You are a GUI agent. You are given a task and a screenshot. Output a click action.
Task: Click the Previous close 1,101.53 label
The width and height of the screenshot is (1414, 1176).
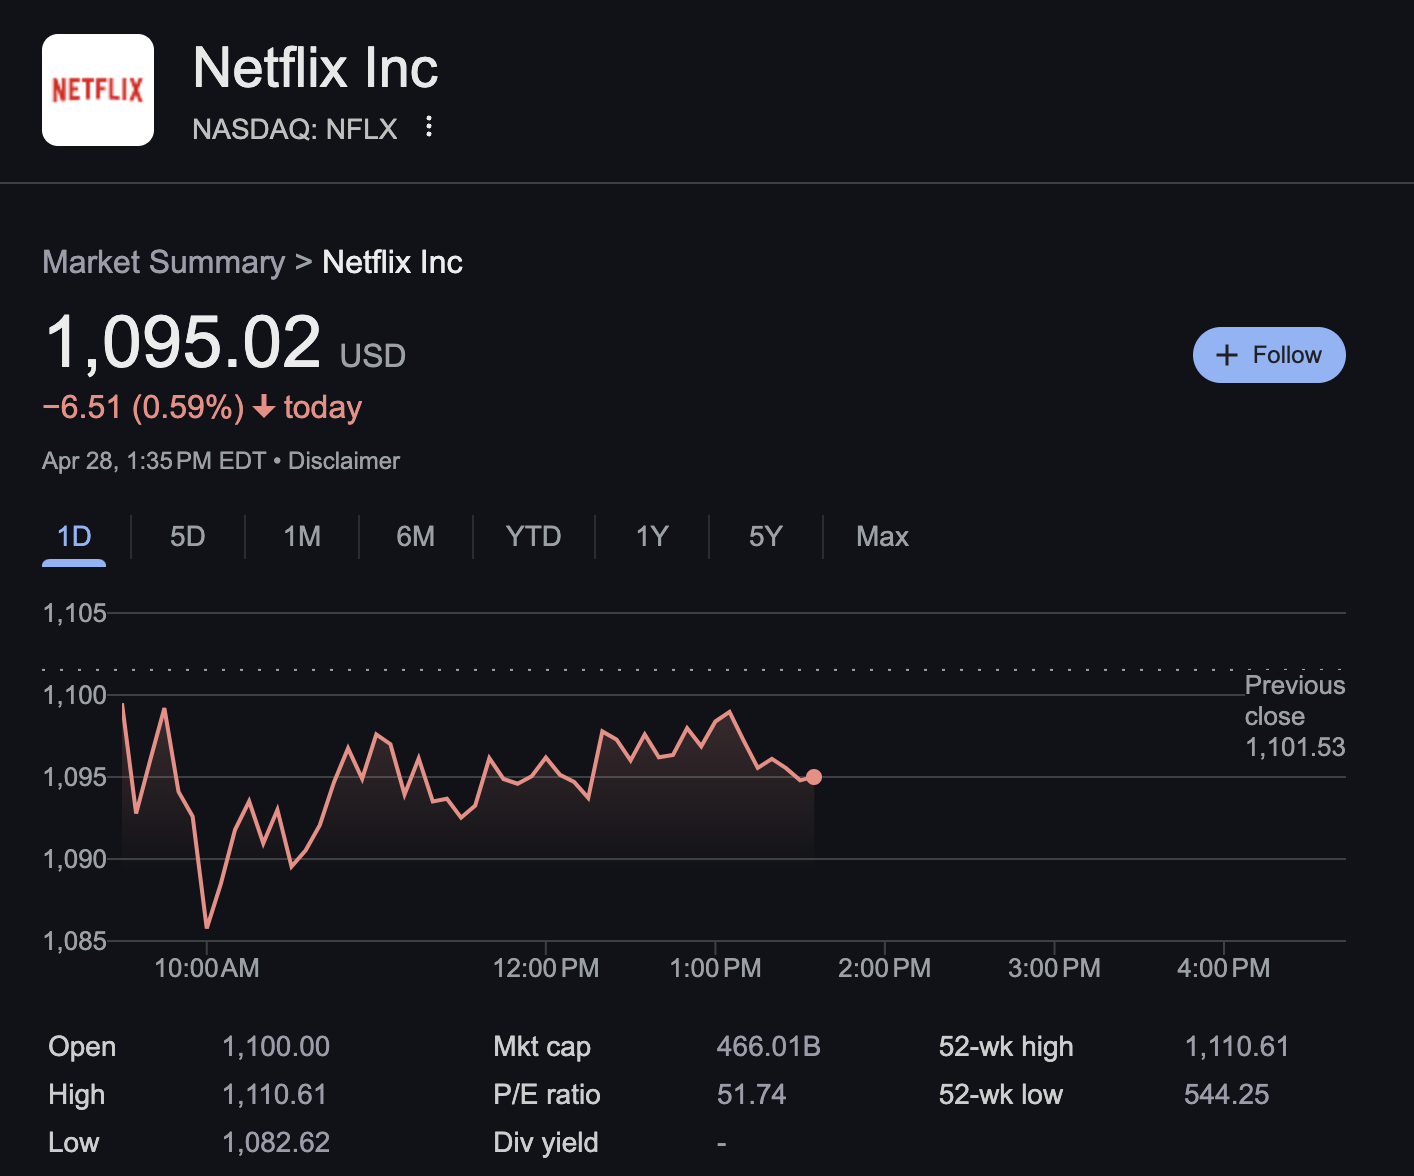[x=1295, y=716]
